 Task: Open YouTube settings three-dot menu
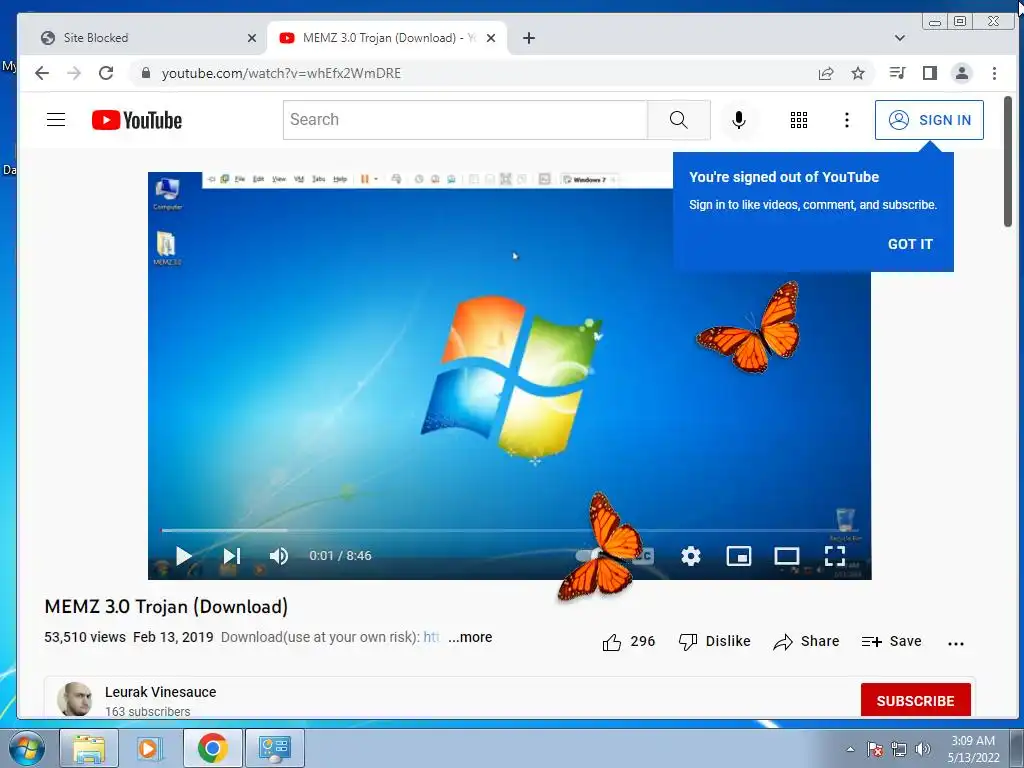[847, 120]
